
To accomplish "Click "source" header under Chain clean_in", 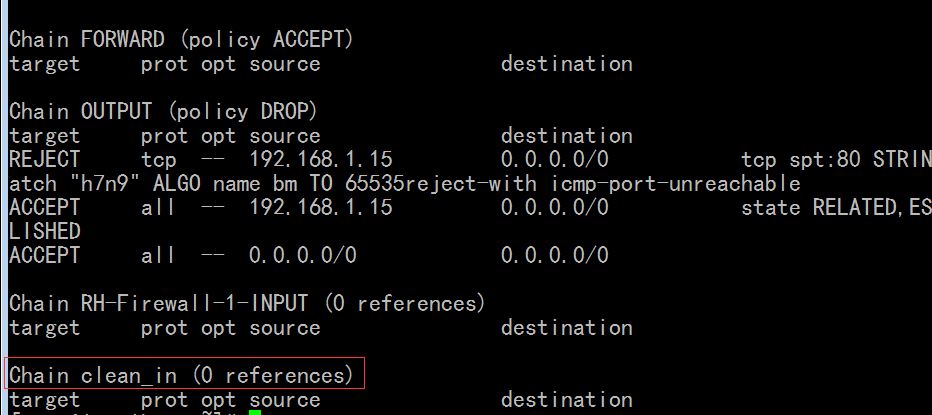I will (x=285, y=400).
